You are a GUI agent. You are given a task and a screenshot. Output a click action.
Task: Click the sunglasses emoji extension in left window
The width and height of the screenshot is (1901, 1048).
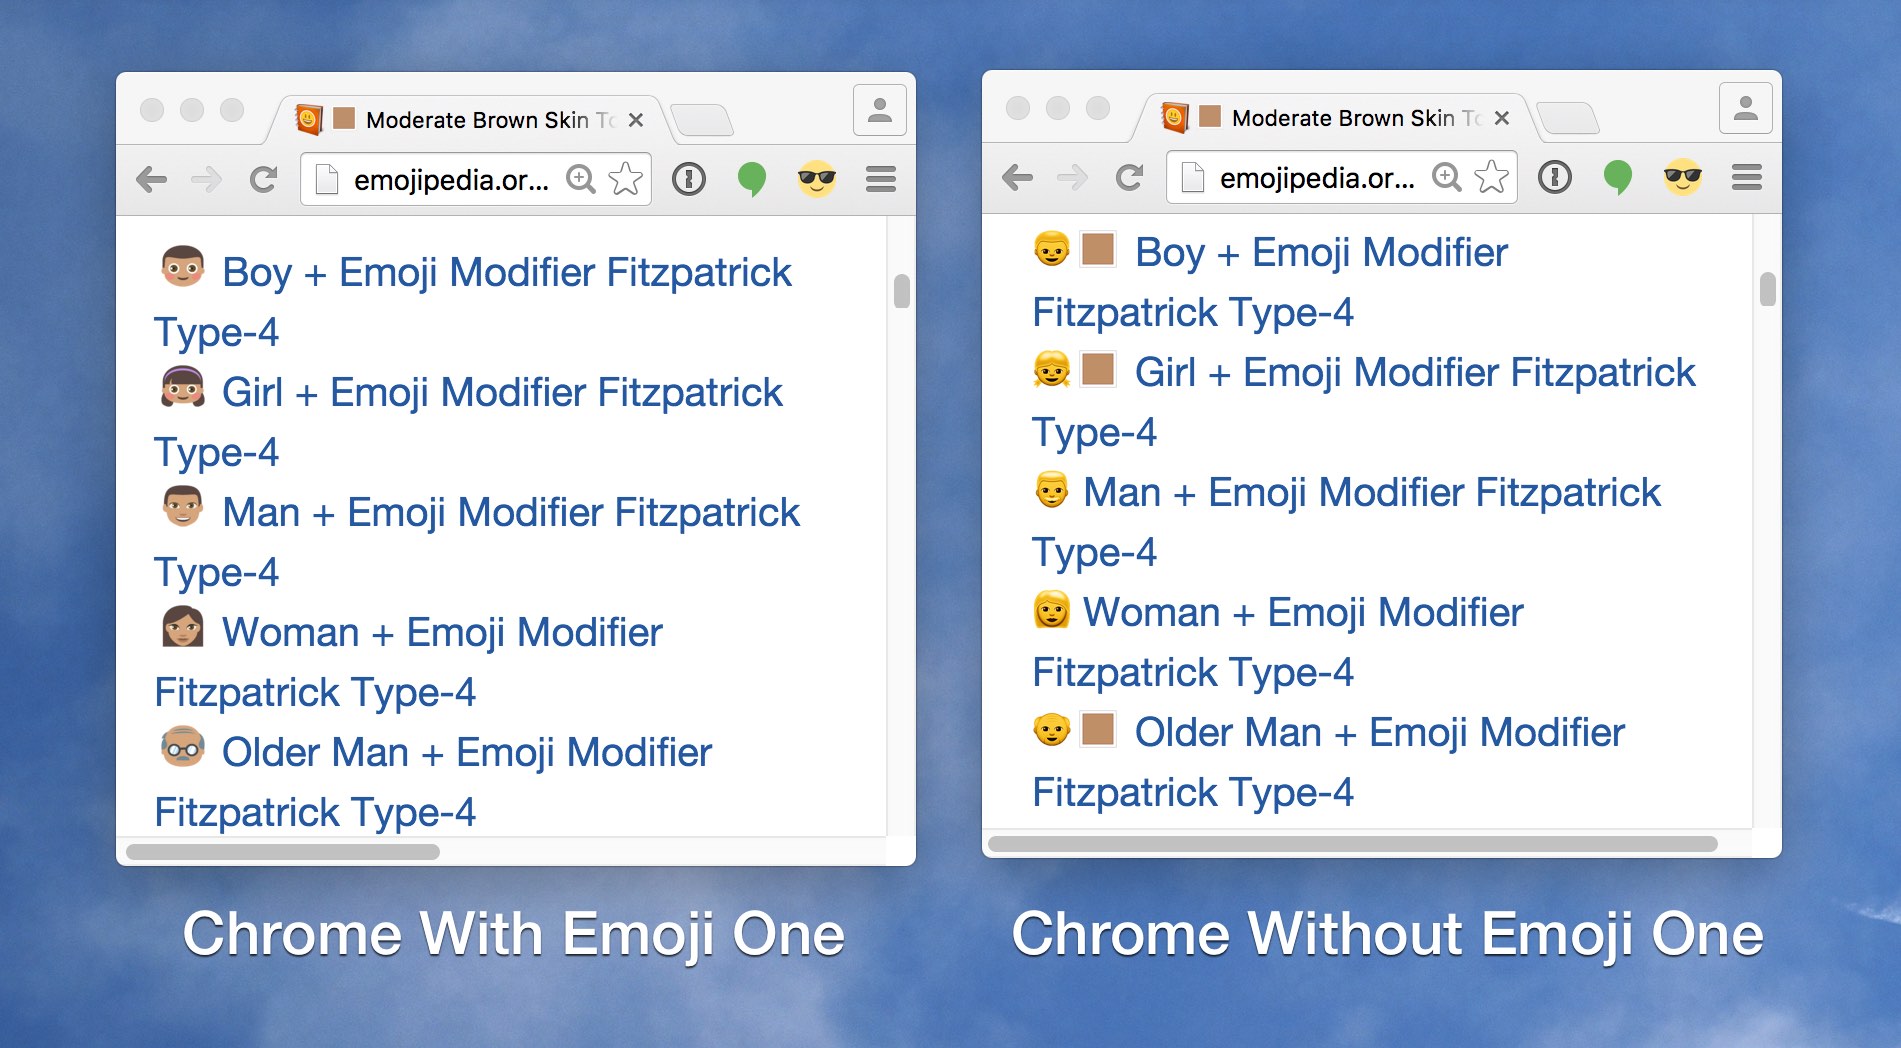coord(817,179)
